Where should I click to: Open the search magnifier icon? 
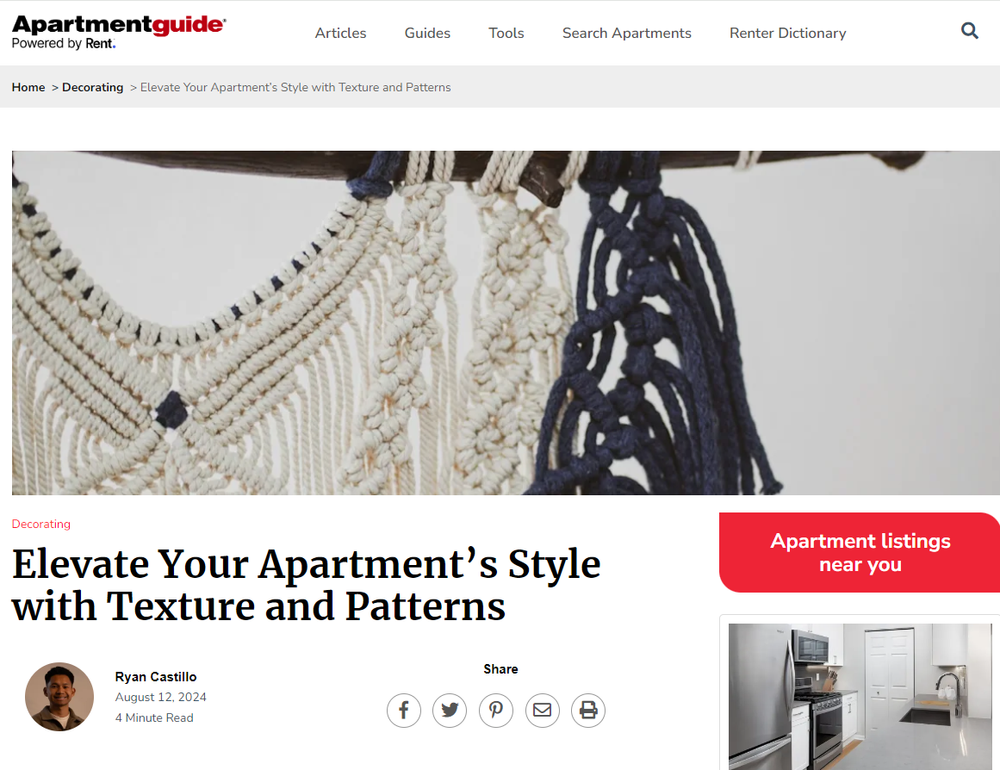coord(969,31)
